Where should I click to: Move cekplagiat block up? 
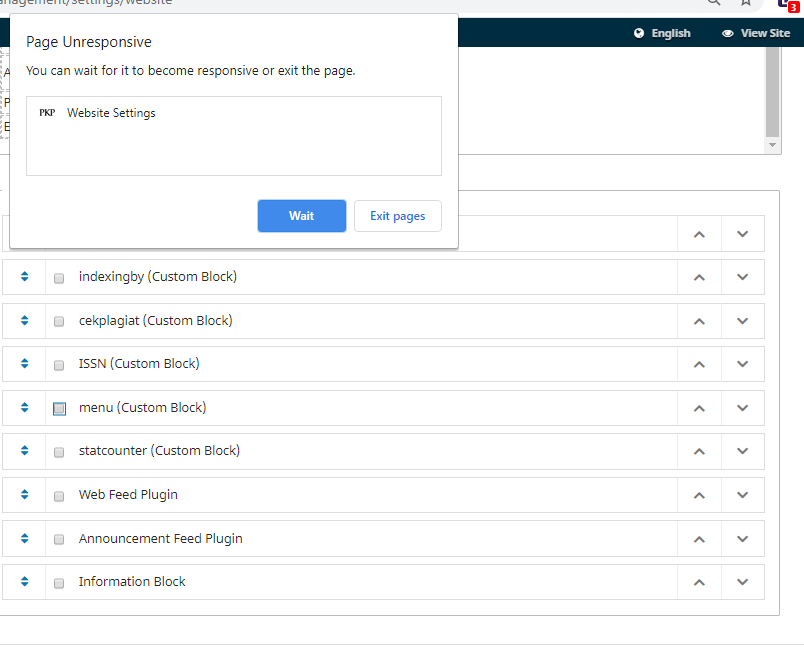click(x=699, y=321)
